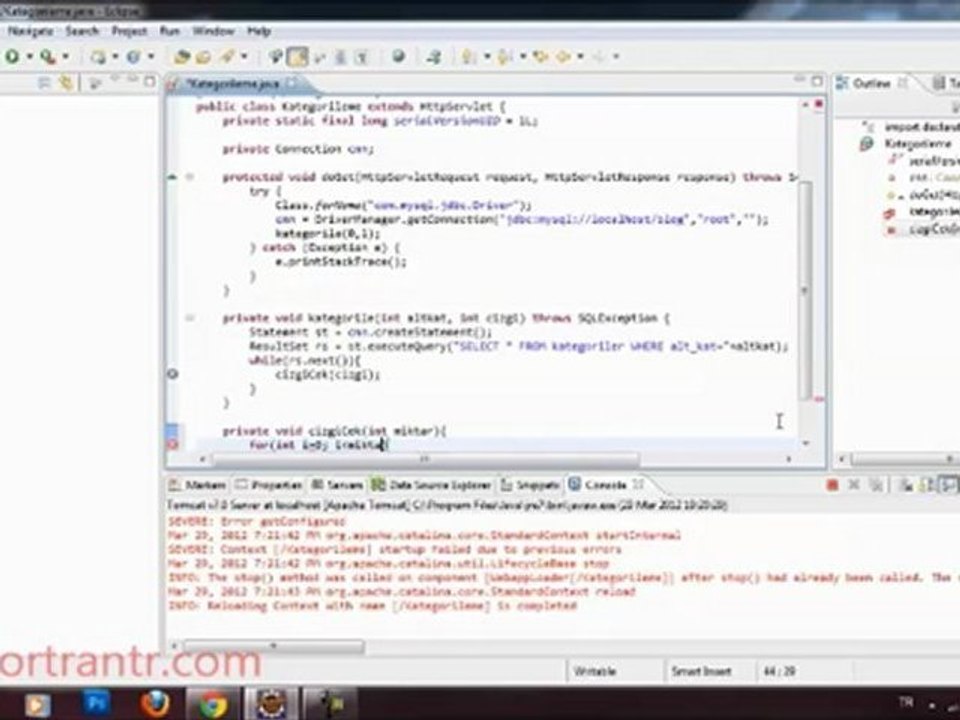Image resolution: width=960 pixels, height=720 pixels.
Task: Select the Kategorileme.java editor tab
Action: (x=233, y=84)
